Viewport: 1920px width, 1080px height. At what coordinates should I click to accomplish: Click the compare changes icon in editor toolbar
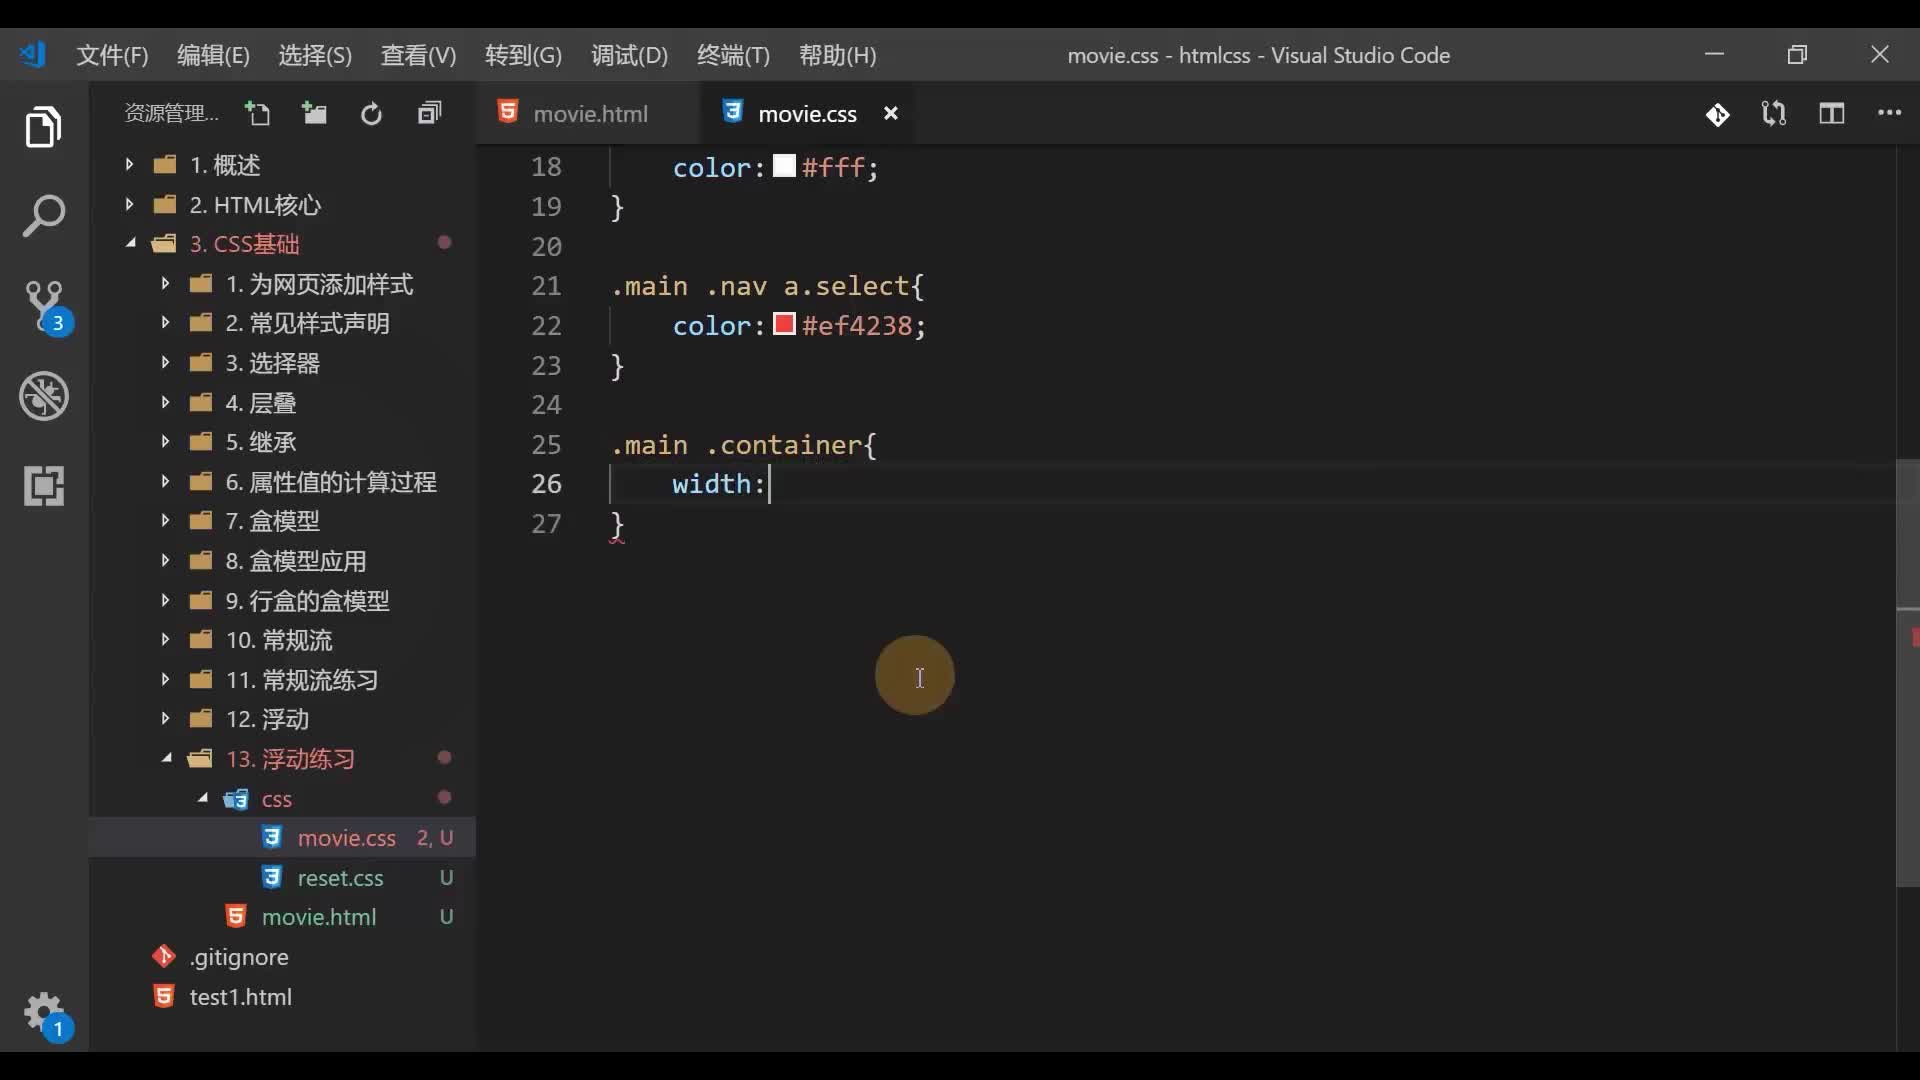point(1774,113)
